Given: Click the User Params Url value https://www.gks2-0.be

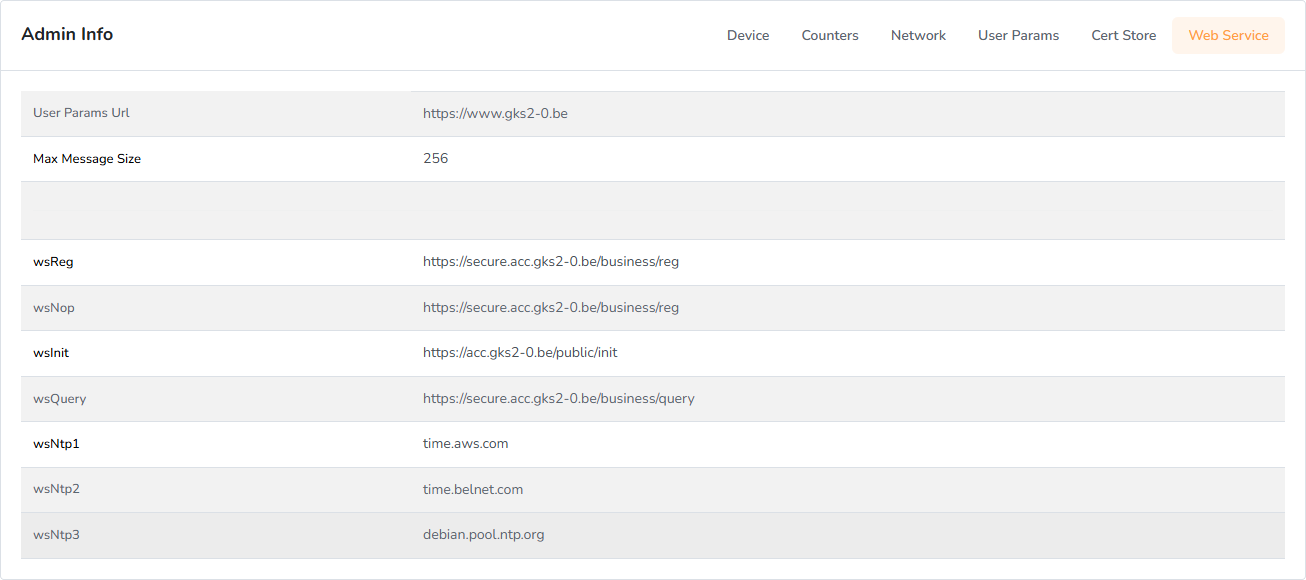Looking at the screenshot, I should click(x=495, y=113).
